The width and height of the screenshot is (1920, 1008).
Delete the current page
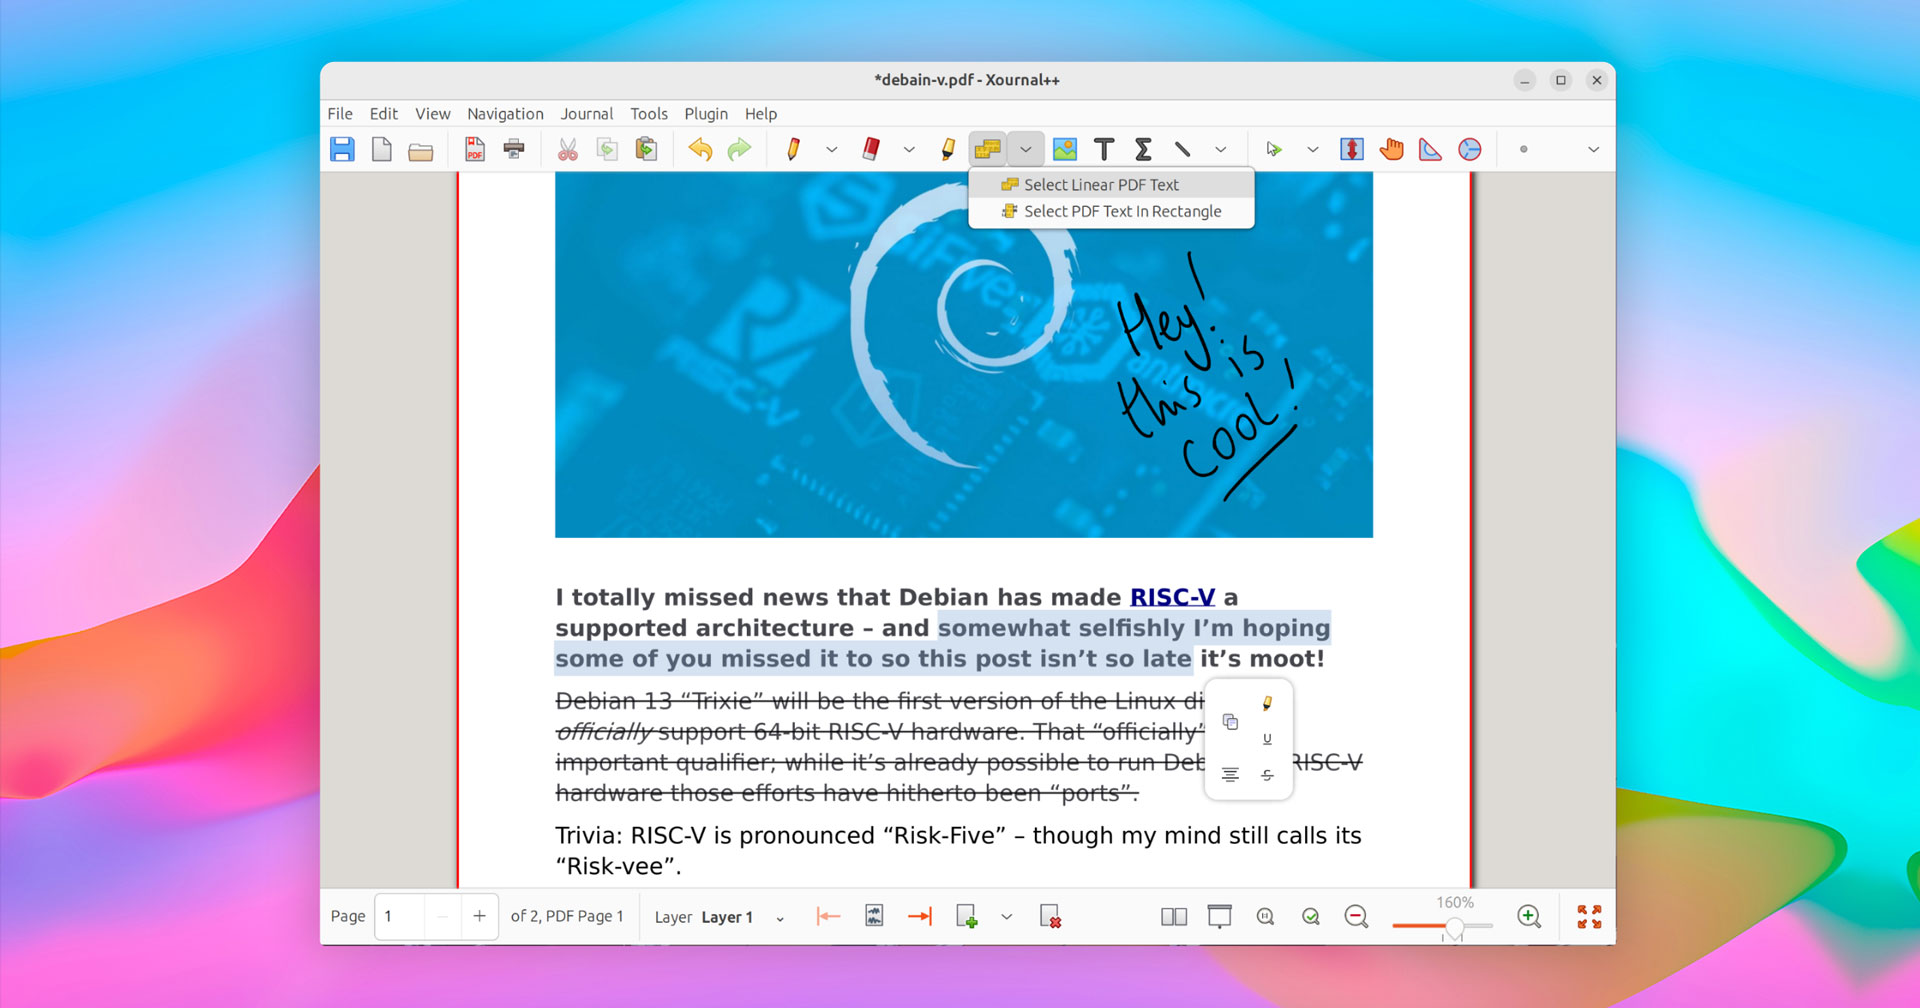(1050, 917)
